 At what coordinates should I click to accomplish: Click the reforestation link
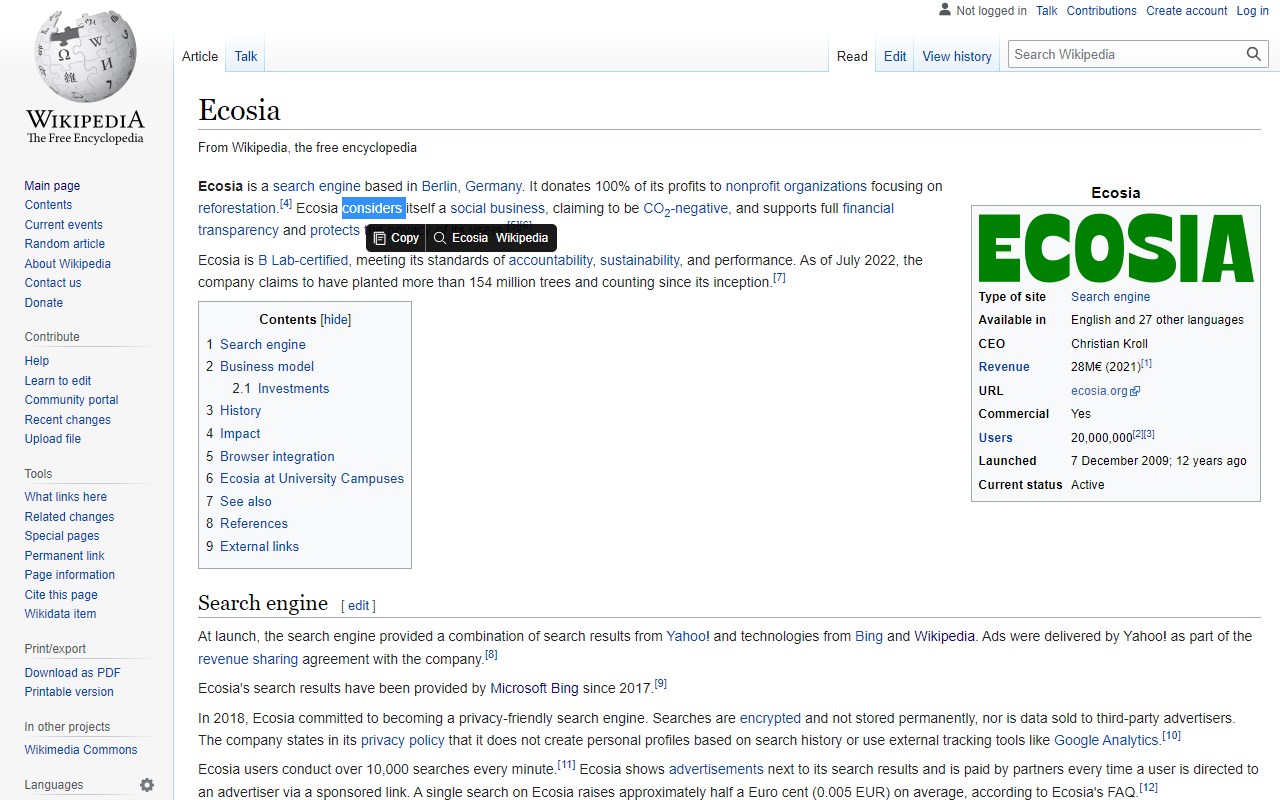[237, 208]
